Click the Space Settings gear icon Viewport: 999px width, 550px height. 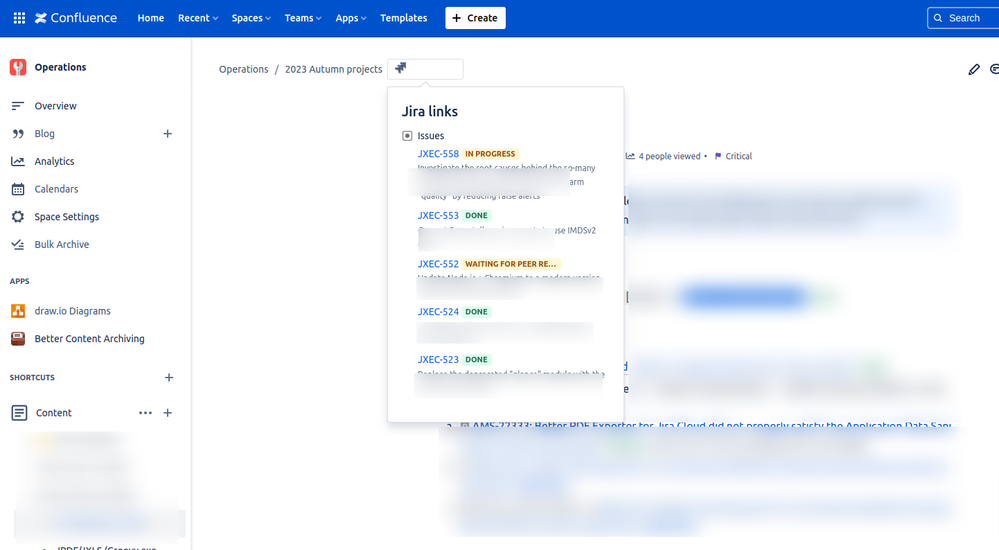pos(18,217)
